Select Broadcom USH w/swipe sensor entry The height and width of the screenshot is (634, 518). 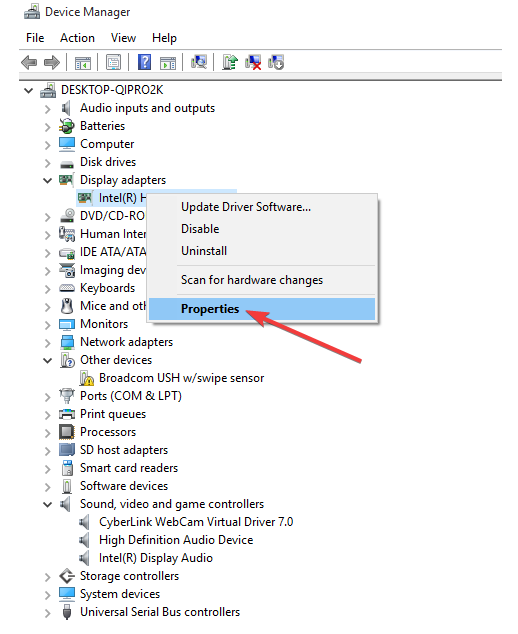point(182,378)
